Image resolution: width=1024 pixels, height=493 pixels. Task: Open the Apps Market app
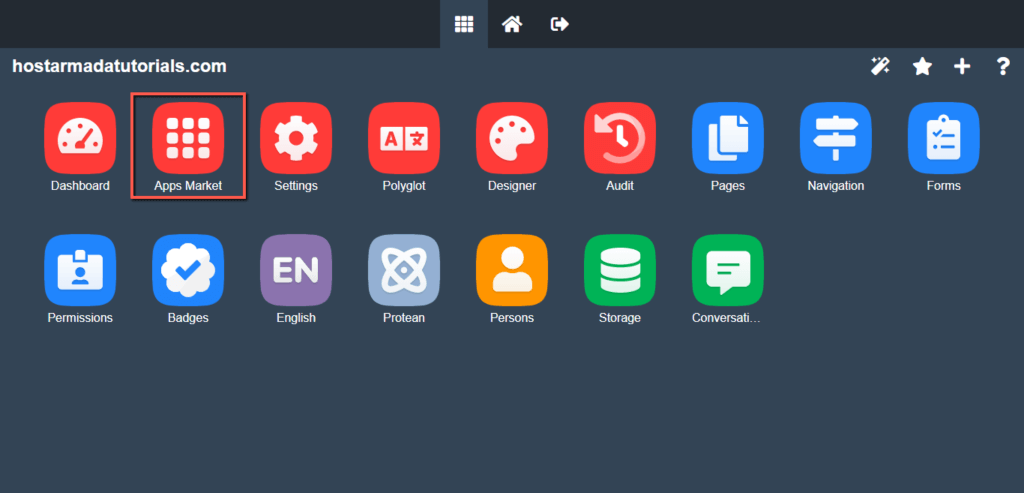pyautogui.click(x=188, y=138)
